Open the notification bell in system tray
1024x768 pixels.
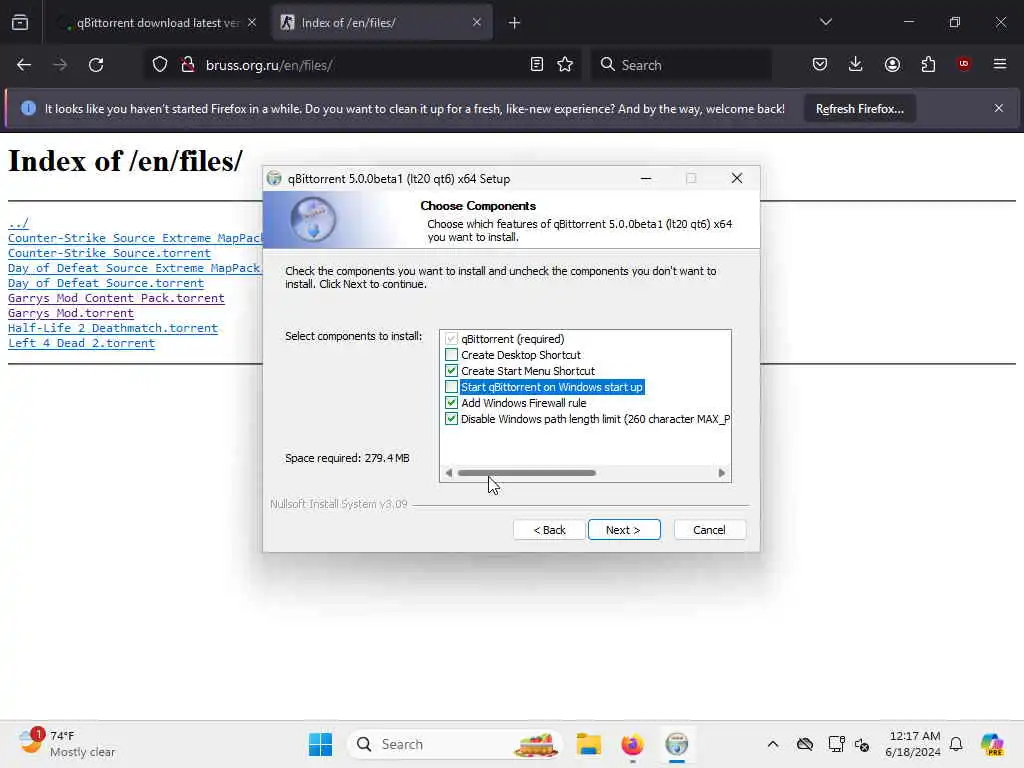coord(956,744)
